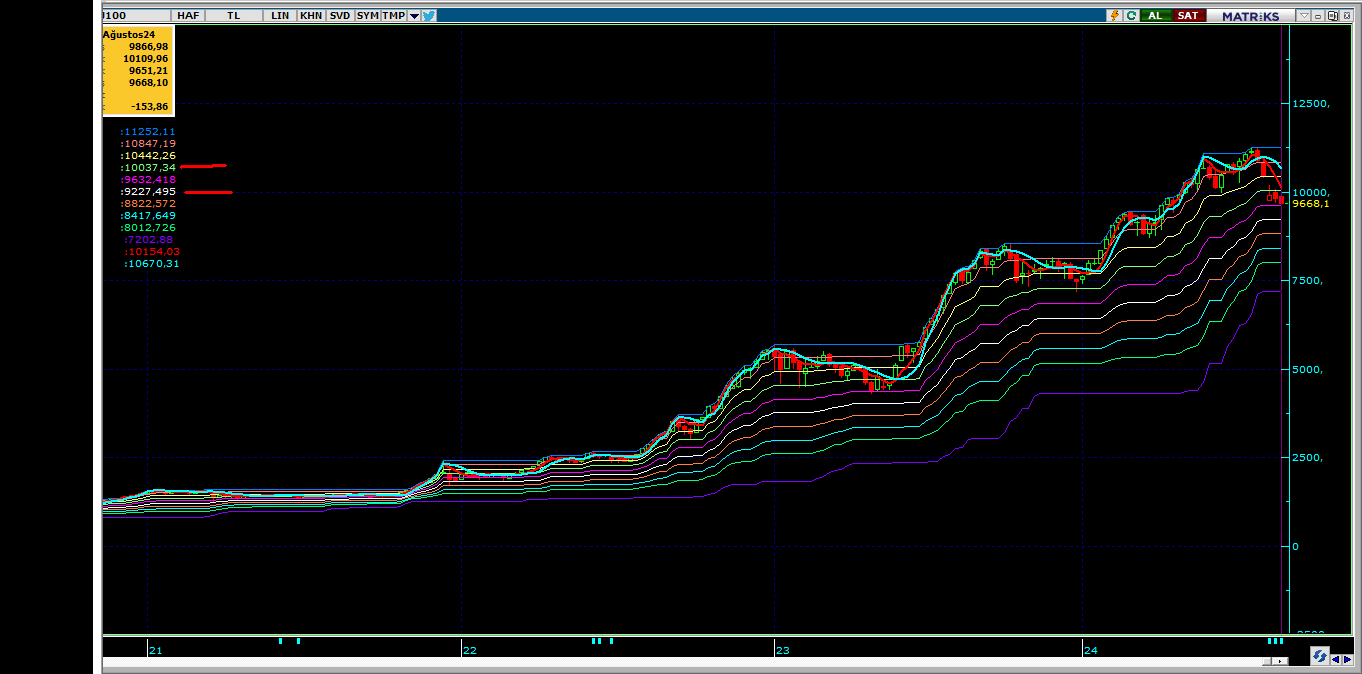Click the 10109,96 value in yellow box
The image size is (1362, 674).
coord(146,58)
